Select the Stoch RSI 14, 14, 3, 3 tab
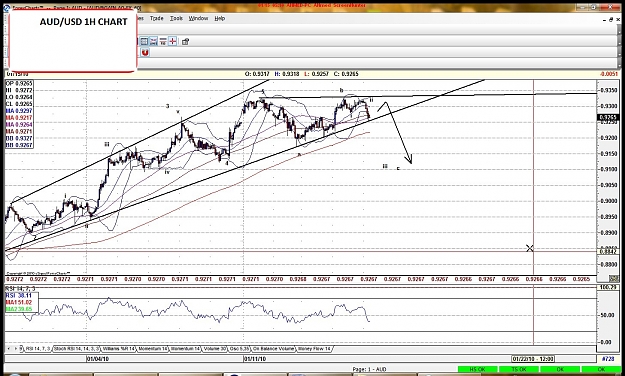 click(77, 348)
